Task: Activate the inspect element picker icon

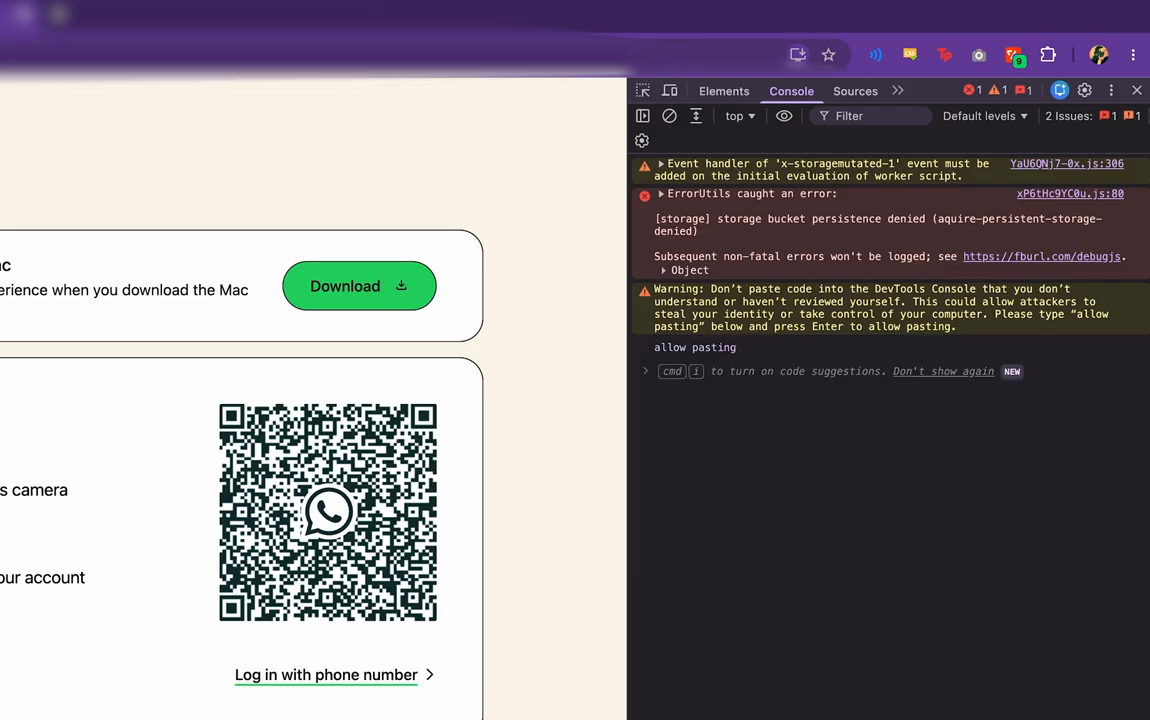Action: pyautogui.click(x=643, y=90)
